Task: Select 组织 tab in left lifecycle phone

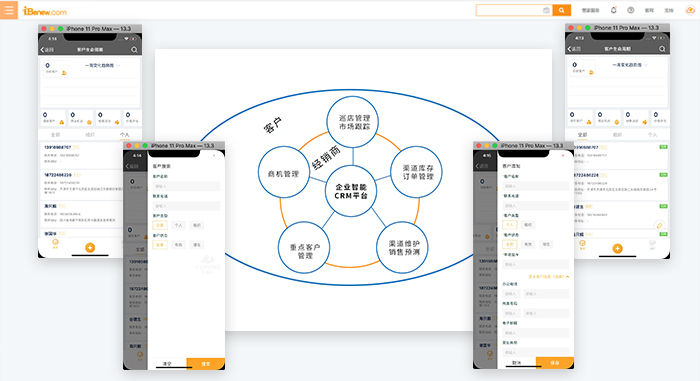Action: (x=90, y=134)
